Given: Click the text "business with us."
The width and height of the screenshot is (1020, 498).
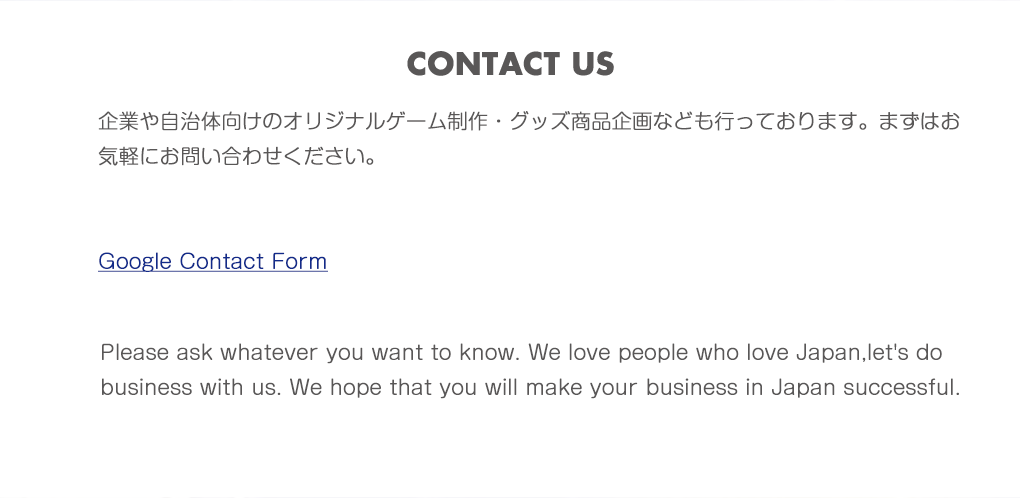Looking at the screenshot, I should (190, 387).
